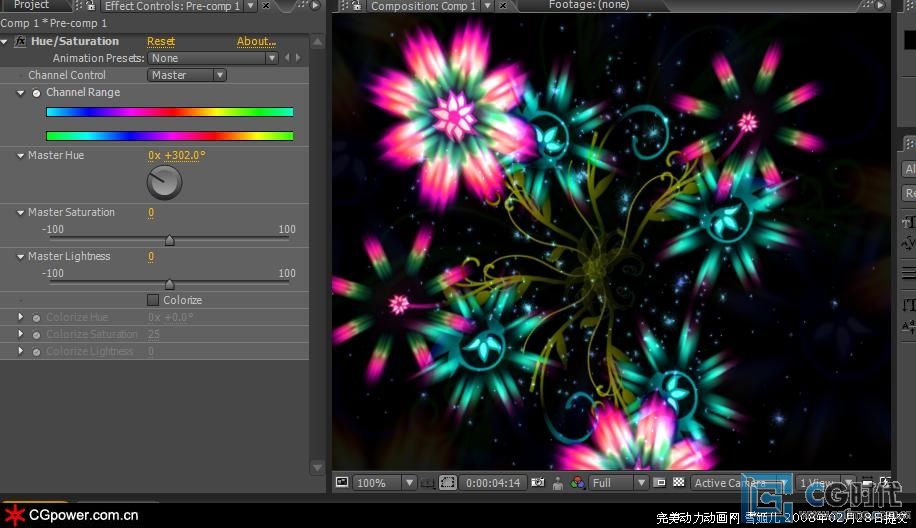This screenshot has height=528, width=916.
Task: Open the 100% magnification dropdown
Action: [384, 483]
